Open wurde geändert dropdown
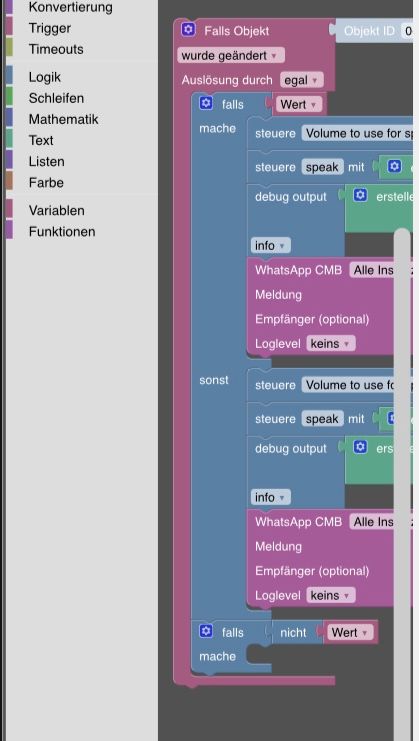This screenshot has height=741, width=419. pos(231,56)
